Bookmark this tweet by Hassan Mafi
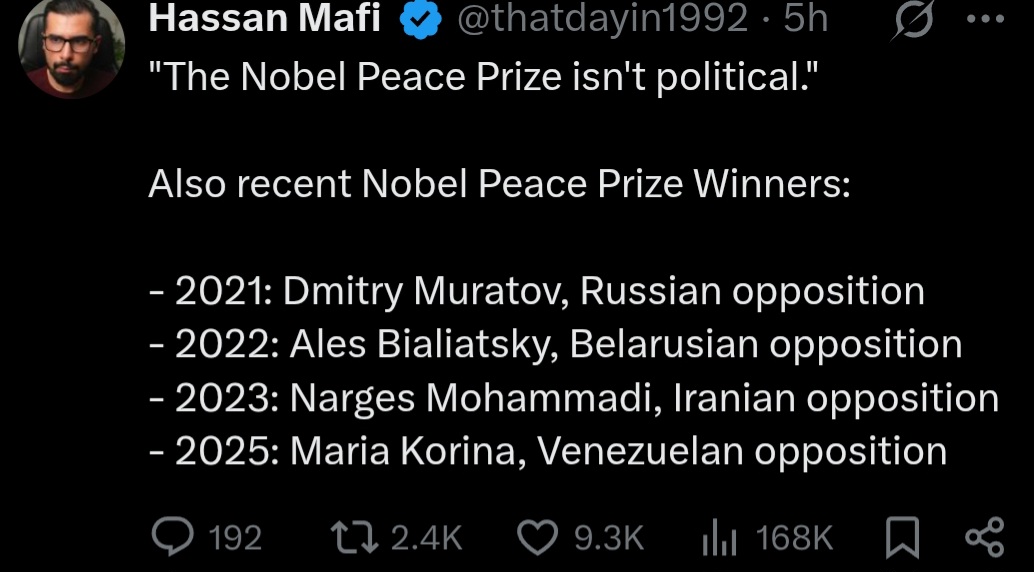This screenshot has height=572, width=1034. 901,537
